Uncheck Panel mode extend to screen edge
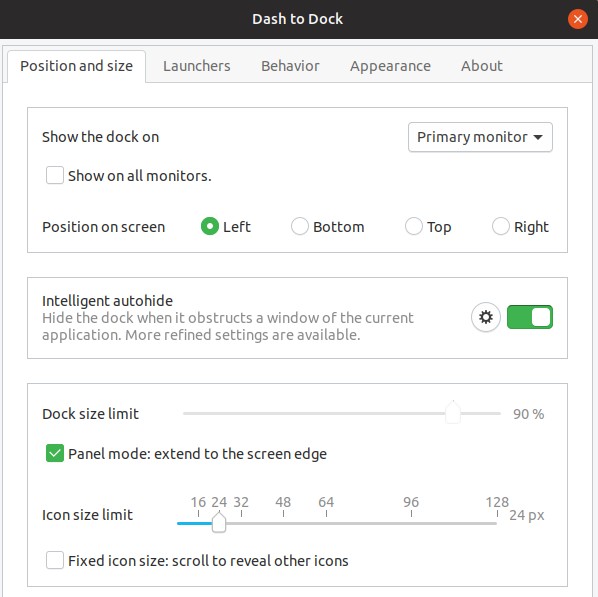598x597 pixels. tap(55, 453)
